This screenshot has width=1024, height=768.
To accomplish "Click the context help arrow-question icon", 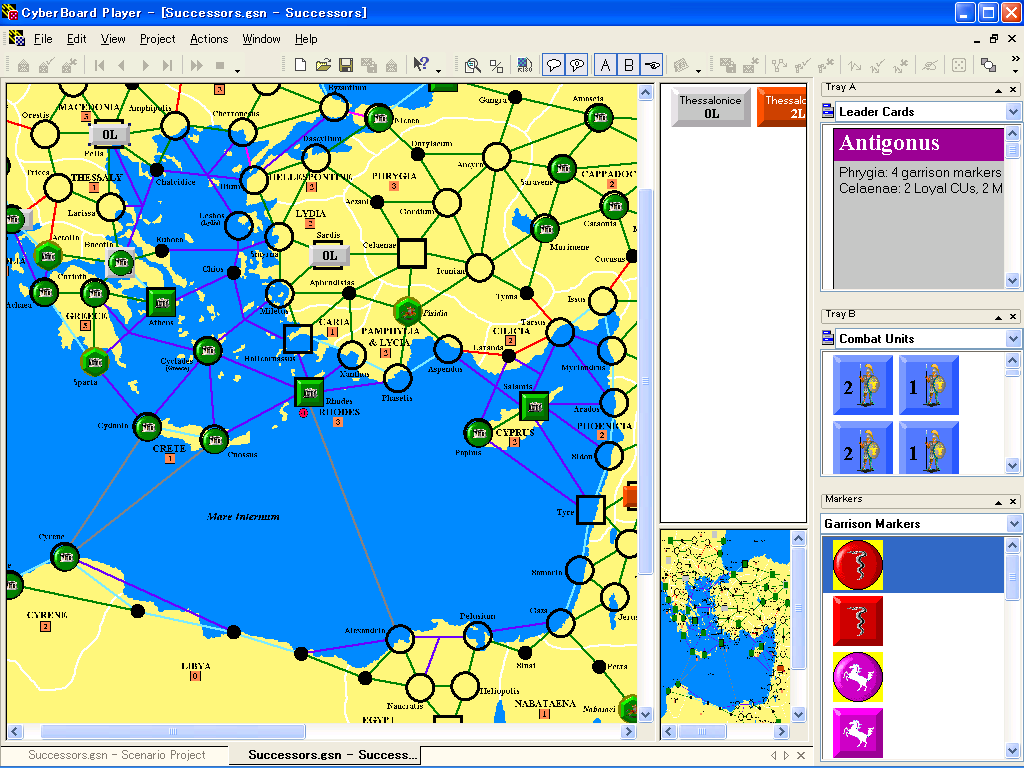I will pos(421,65).
